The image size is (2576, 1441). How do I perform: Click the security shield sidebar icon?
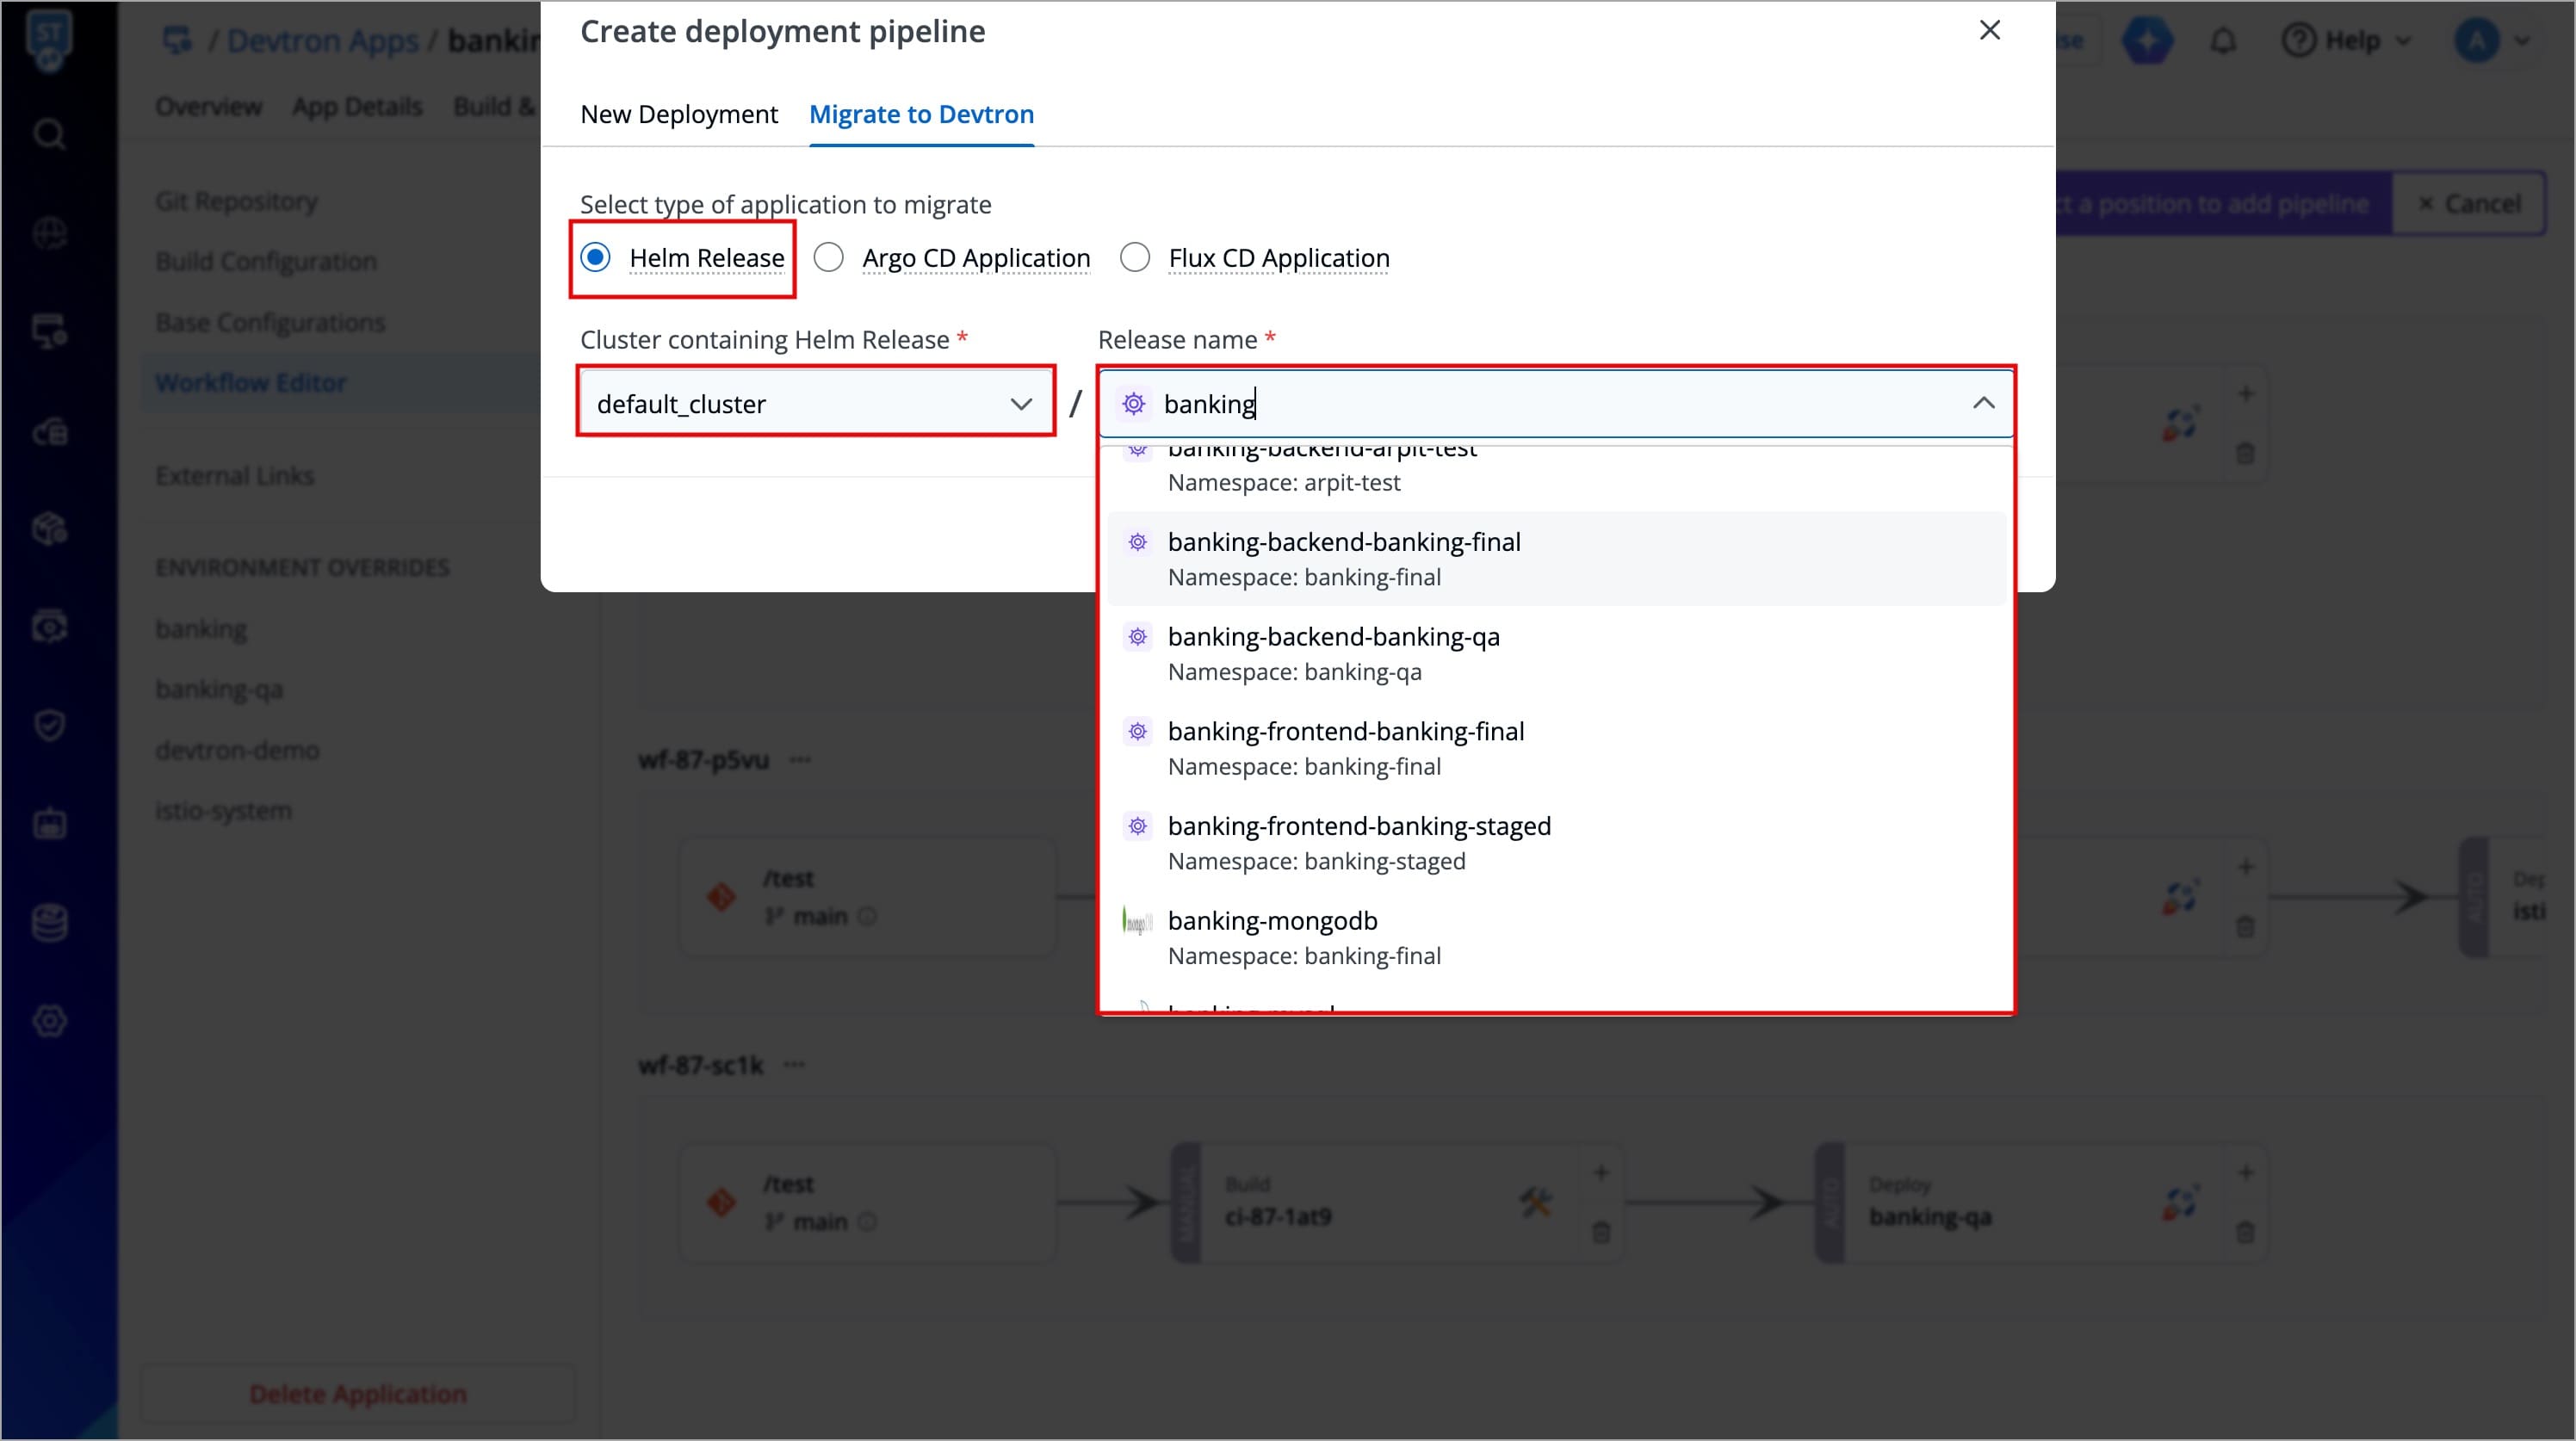(49, 724)
